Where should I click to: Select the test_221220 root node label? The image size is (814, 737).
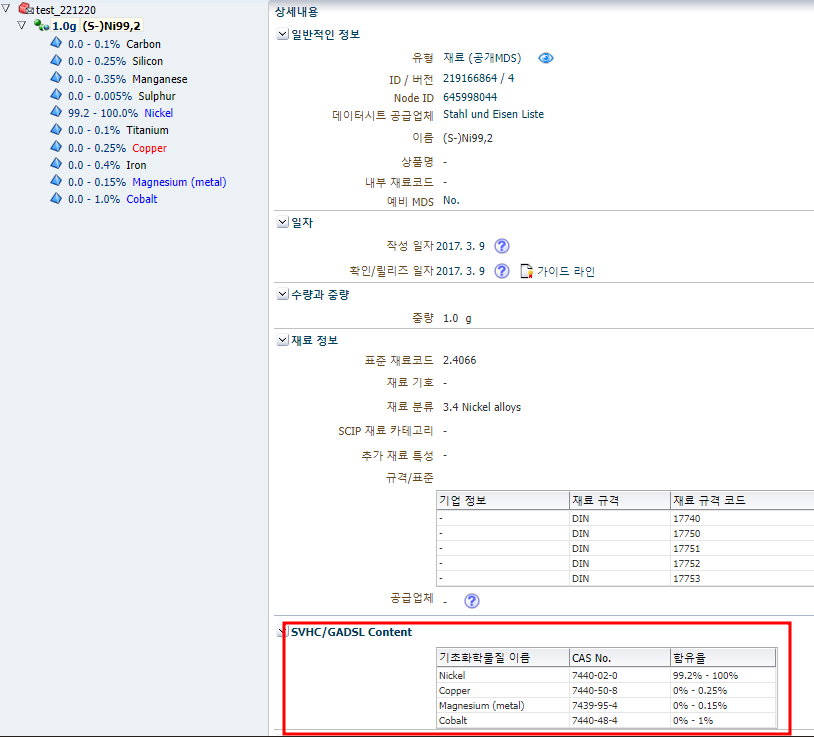point(65,10)
